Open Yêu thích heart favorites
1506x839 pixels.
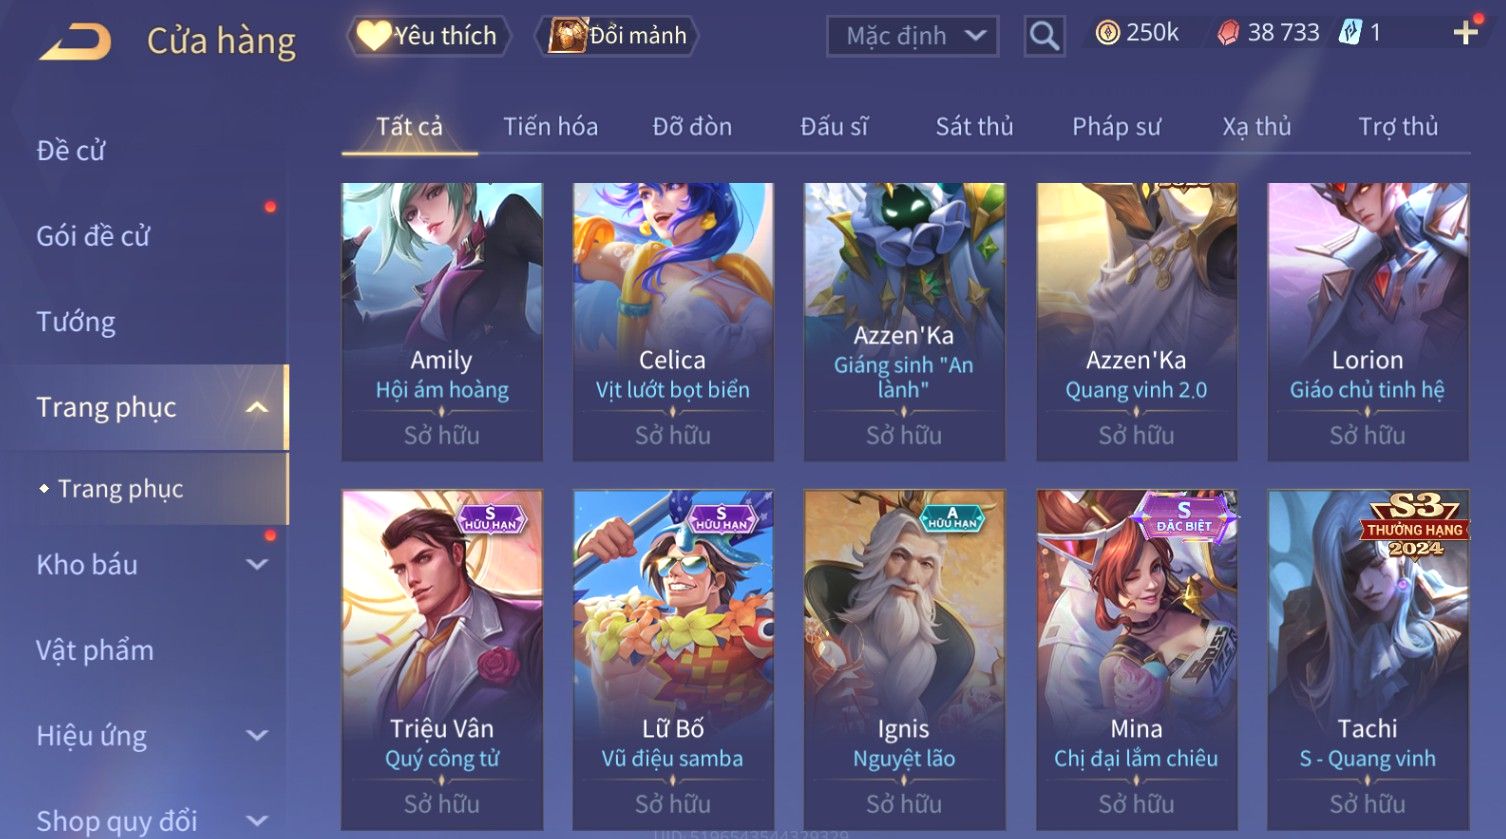pos(428,36)
